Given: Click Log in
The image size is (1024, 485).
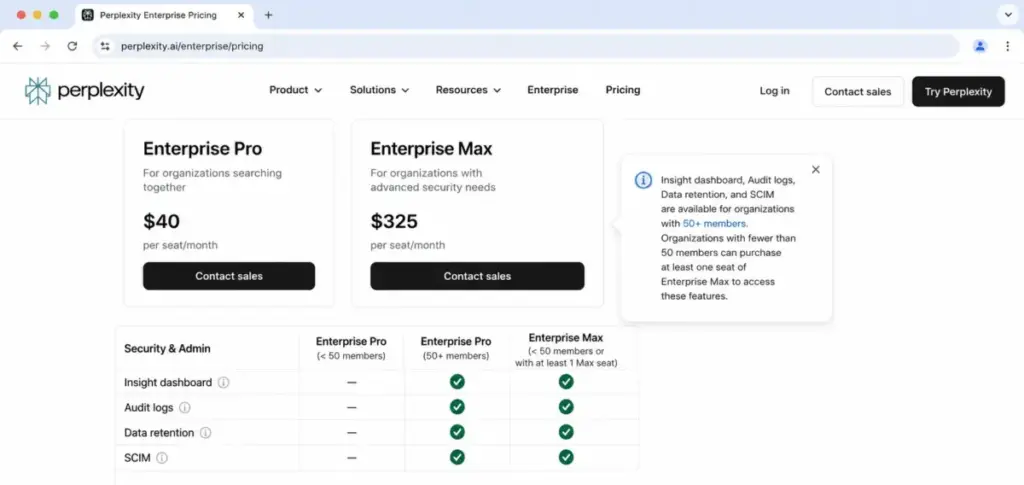Looking at the screenshot, I should click(x=775, y=91).
